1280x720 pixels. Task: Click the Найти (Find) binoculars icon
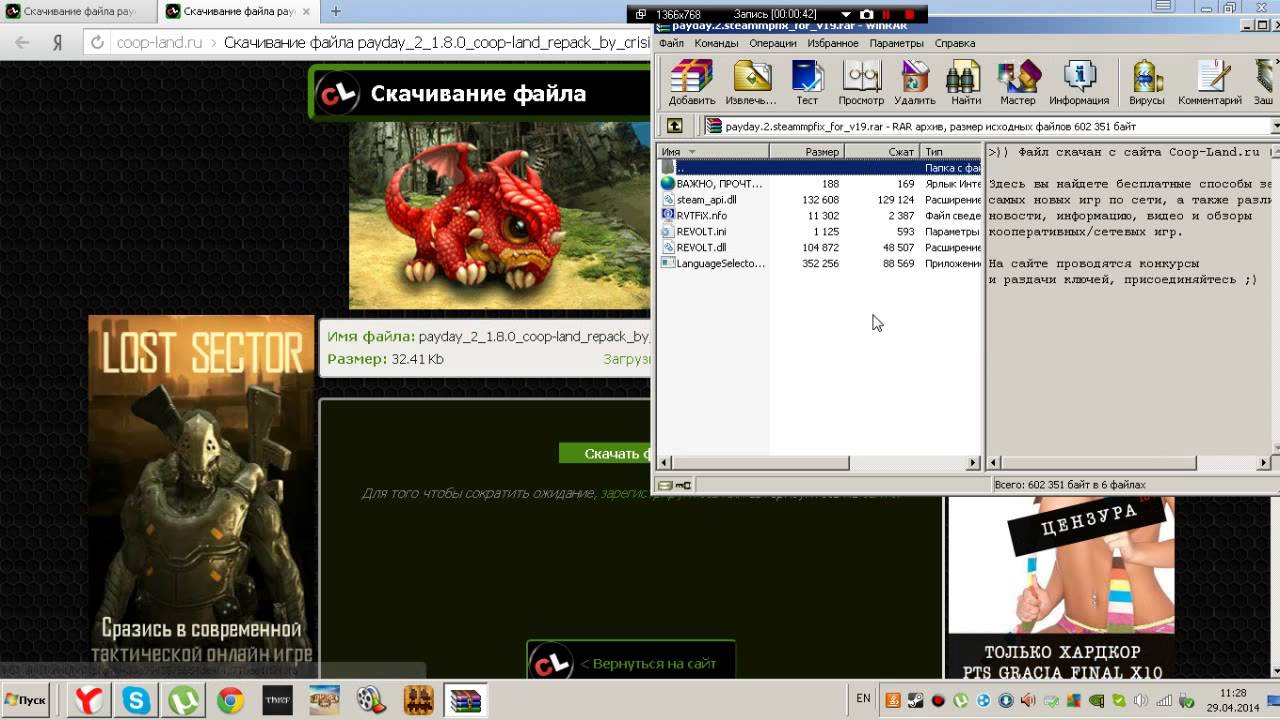(966, 83)
